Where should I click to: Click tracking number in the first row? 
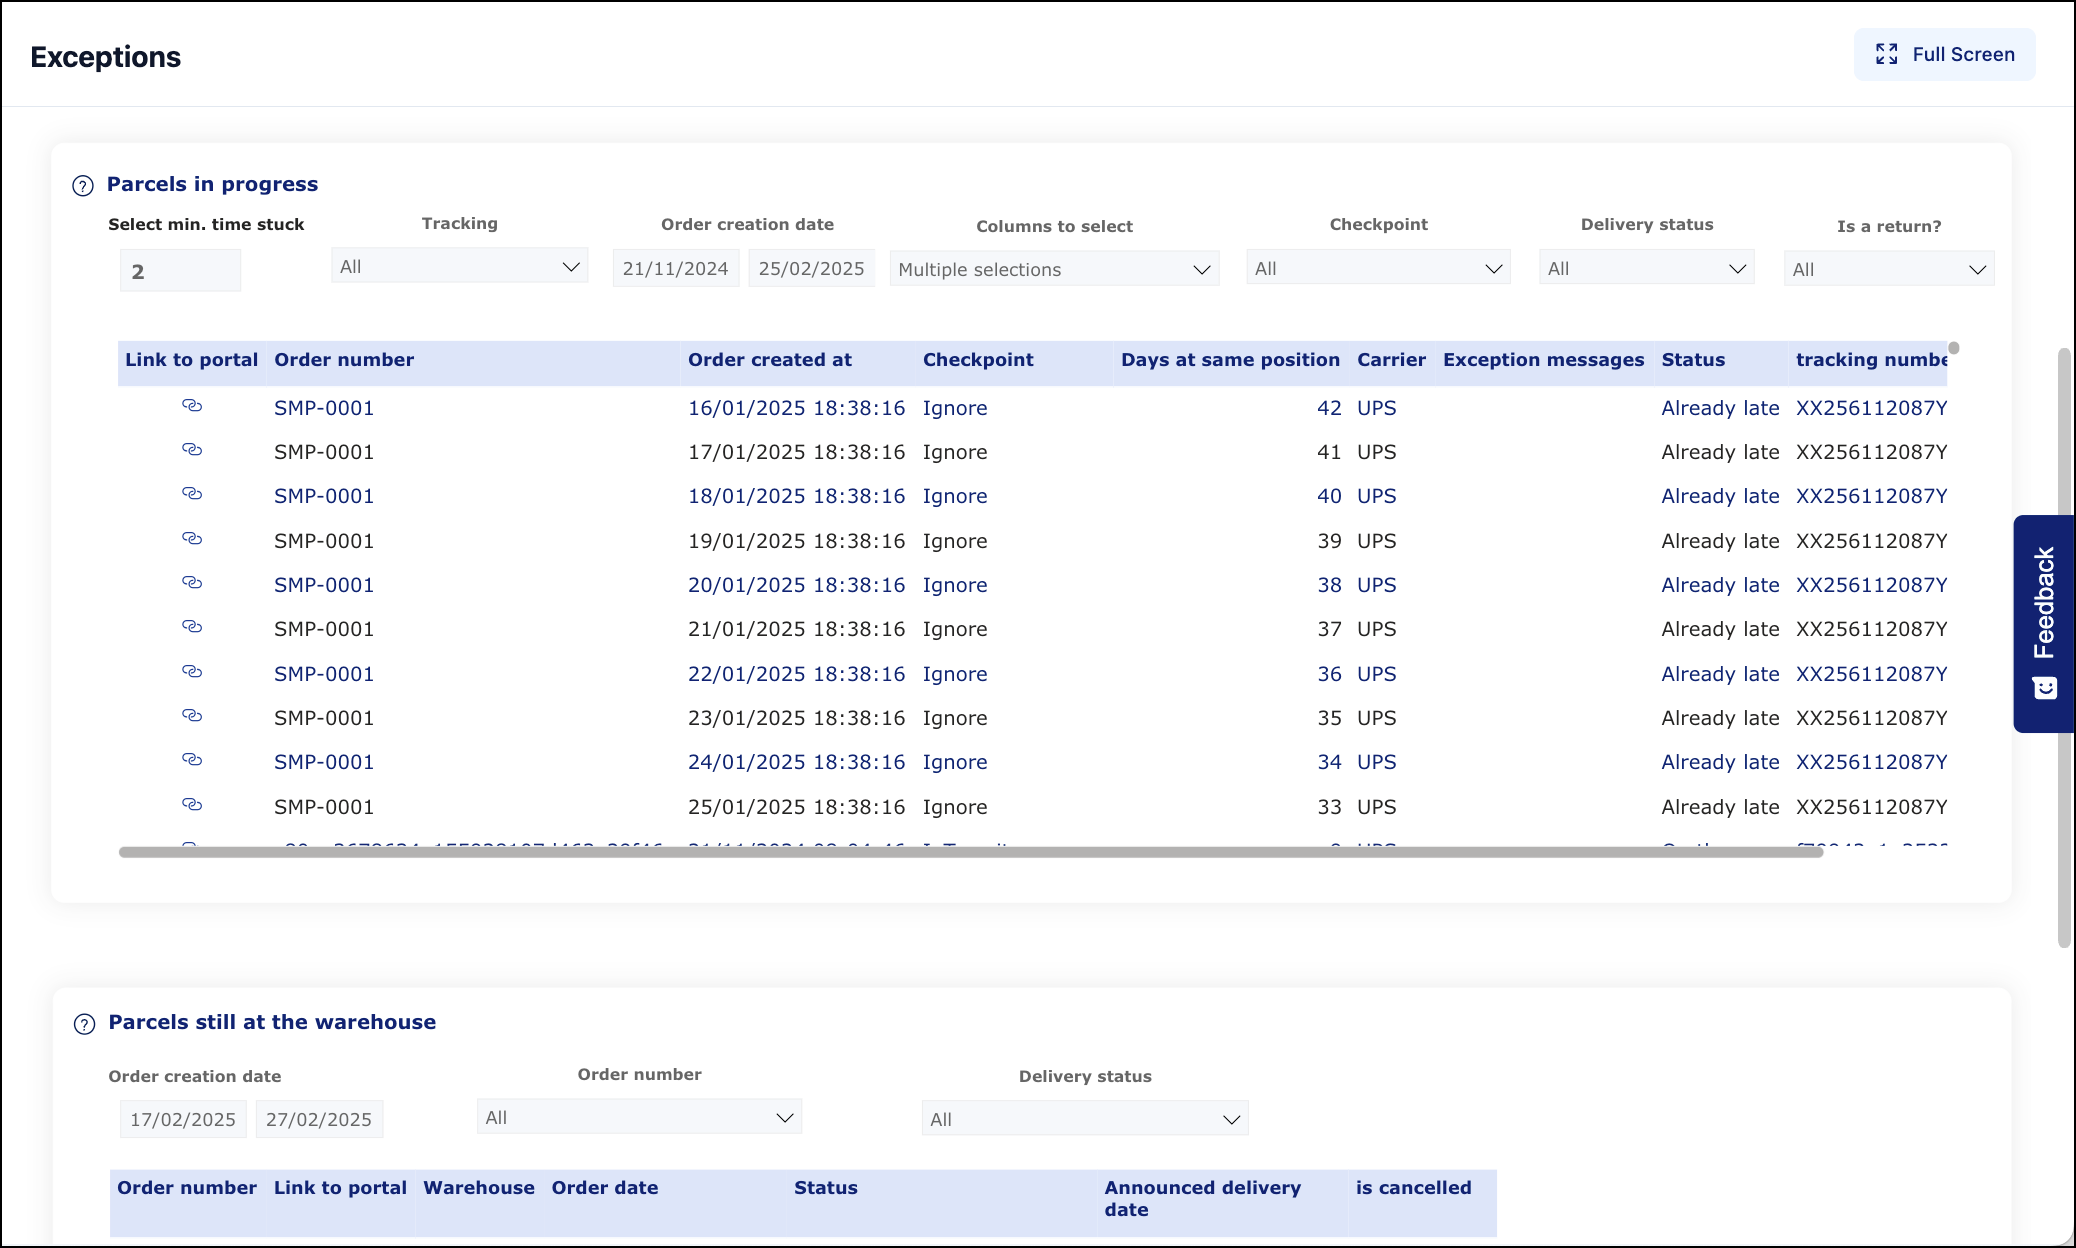1870,408
